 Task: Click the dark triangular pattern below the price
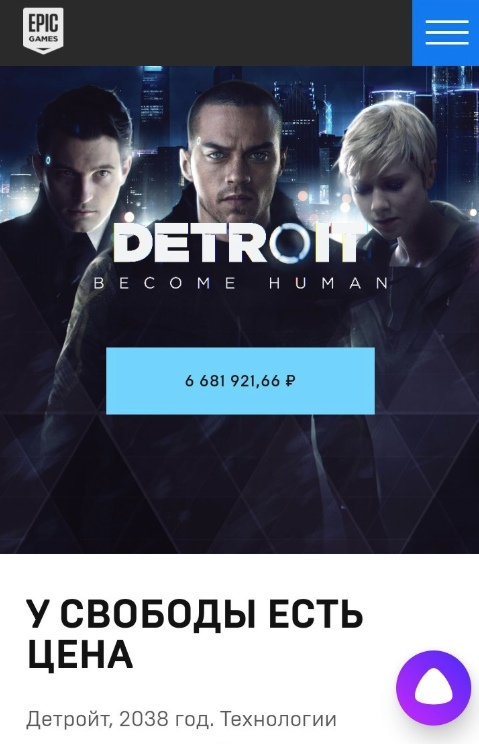(x=240, y=479)
